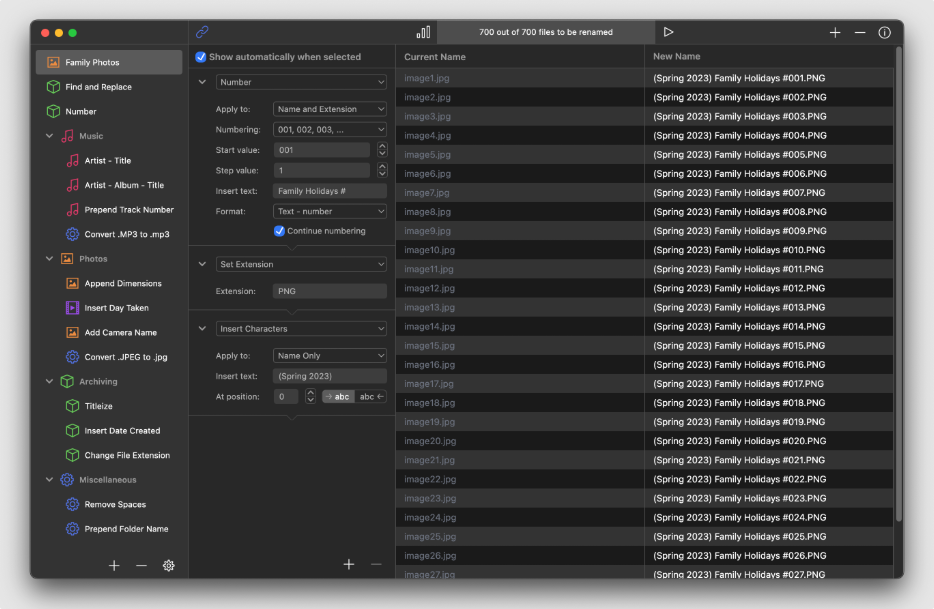The height and width of the screenshot is (609, 934).
Task: Add files with the top-right plus icon
Action: pyautogui.click(x=835, y=33)
